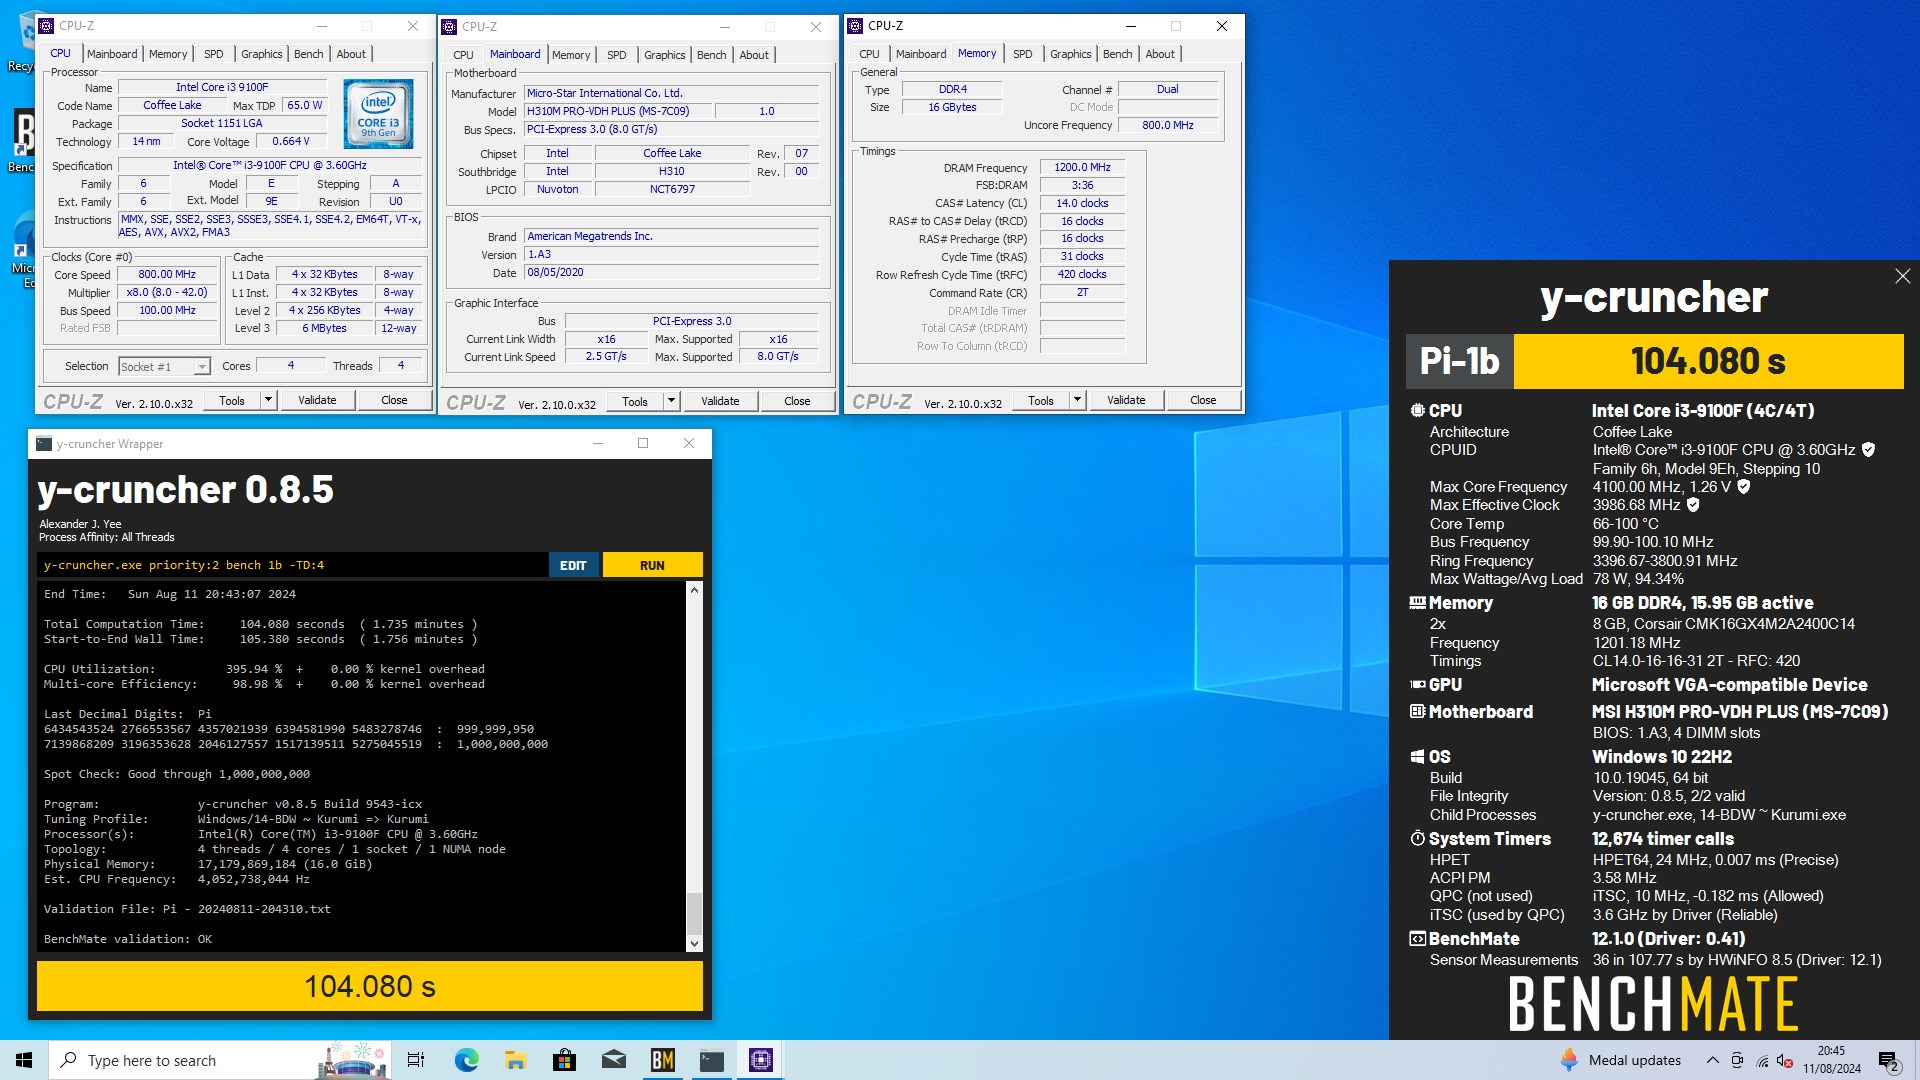Click the BIOS Version value 1.A3

coord(672,255)
